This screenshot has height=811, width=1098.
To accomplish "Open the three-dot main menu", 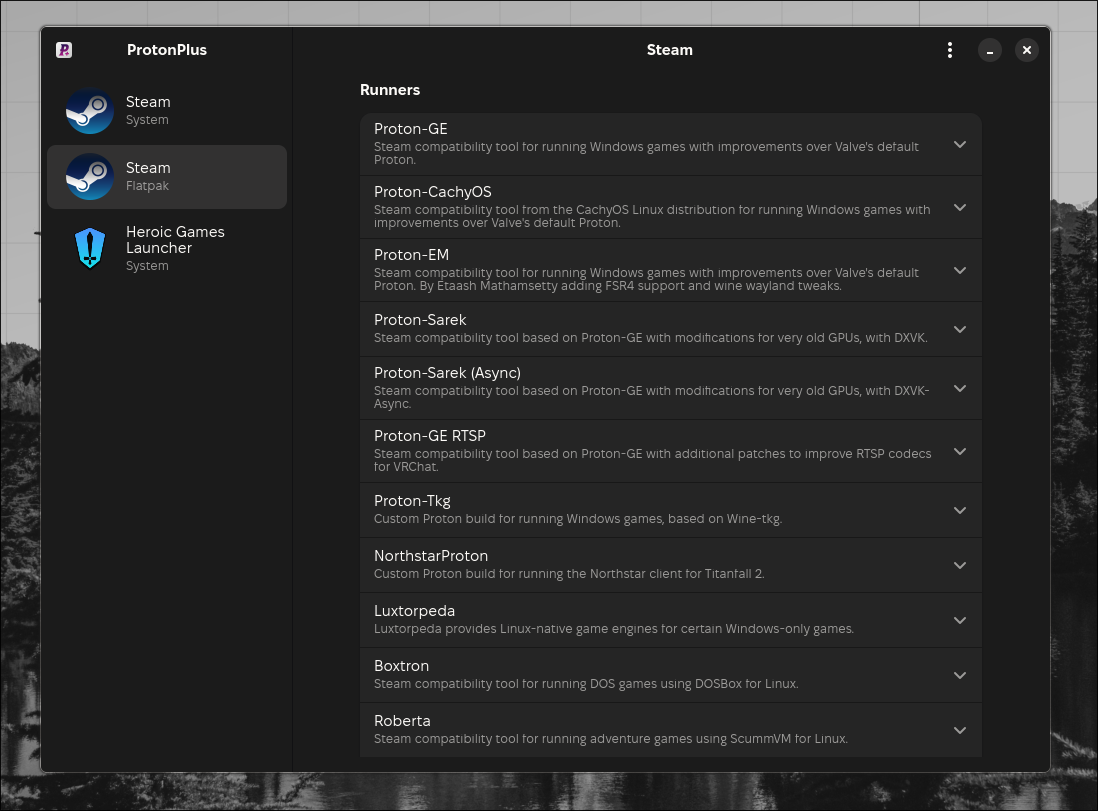I will (x=949, y=50).
